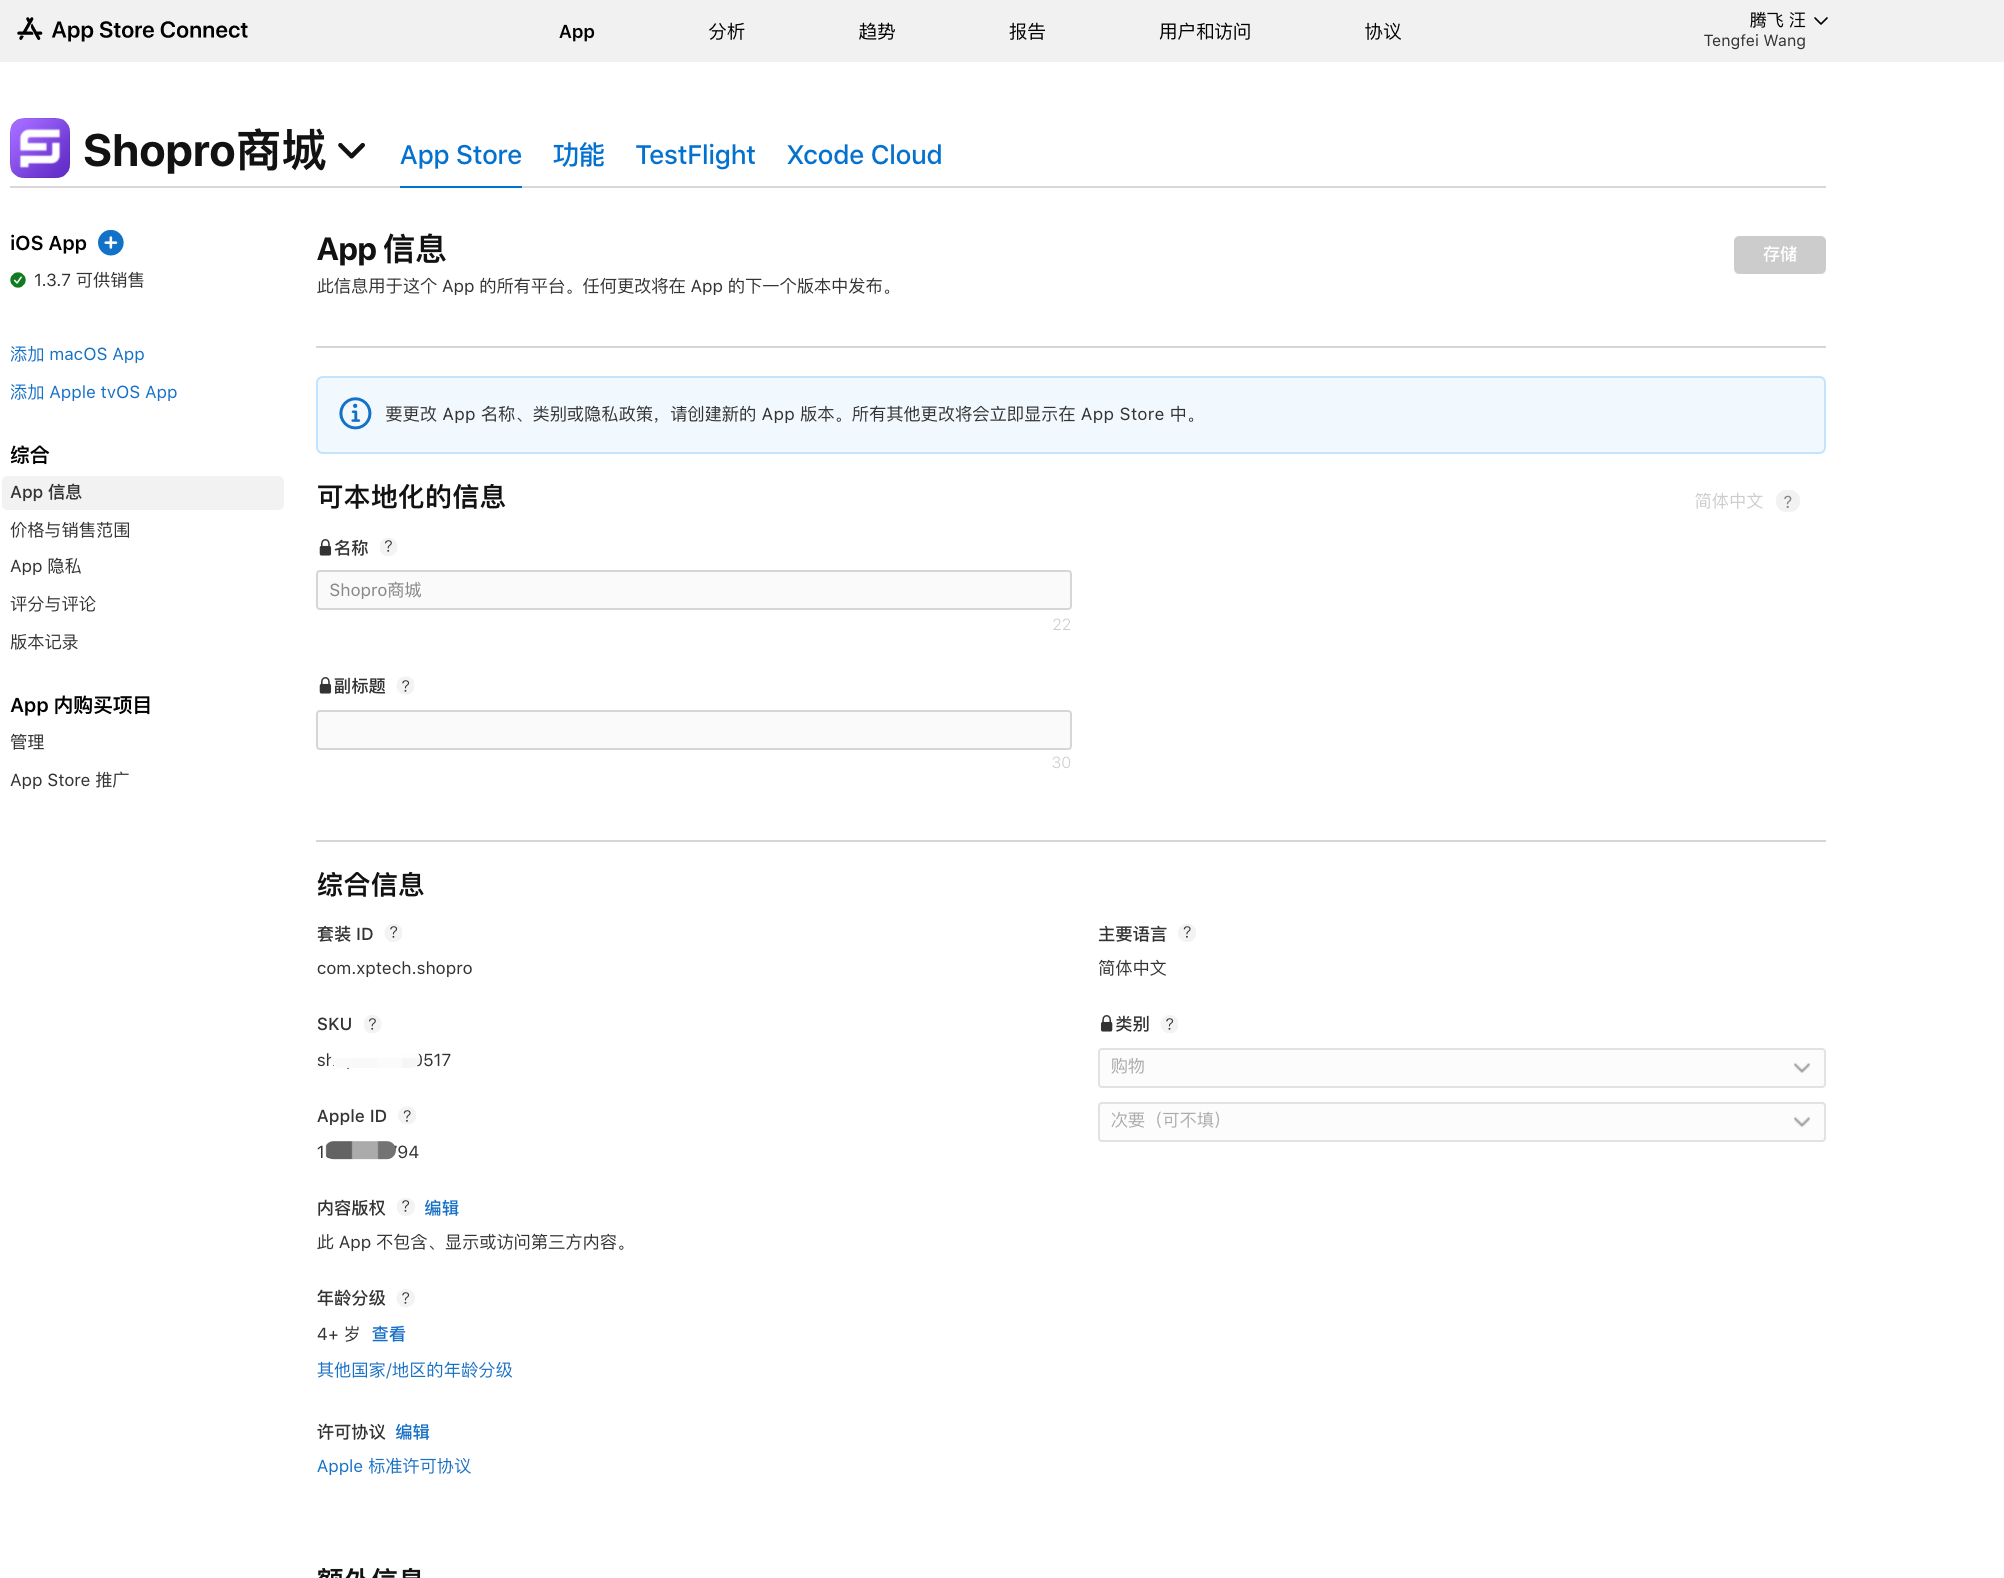Open 趋势 in the top navigation
2004x1578 pixels.
pos(876,31)
